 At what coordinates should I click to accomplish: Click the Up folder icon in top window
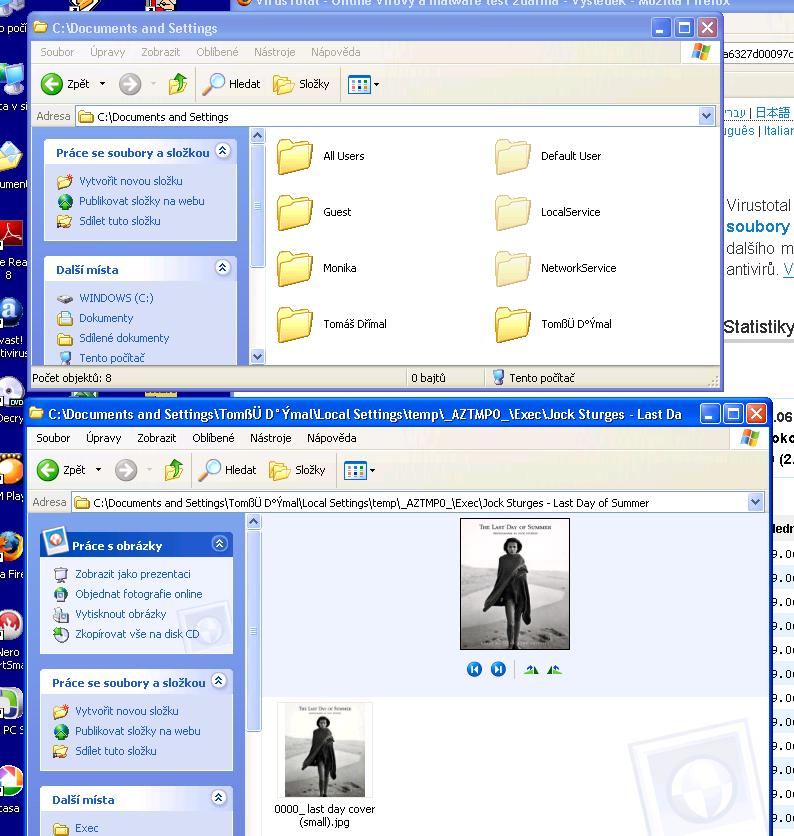tap(178, 85)
